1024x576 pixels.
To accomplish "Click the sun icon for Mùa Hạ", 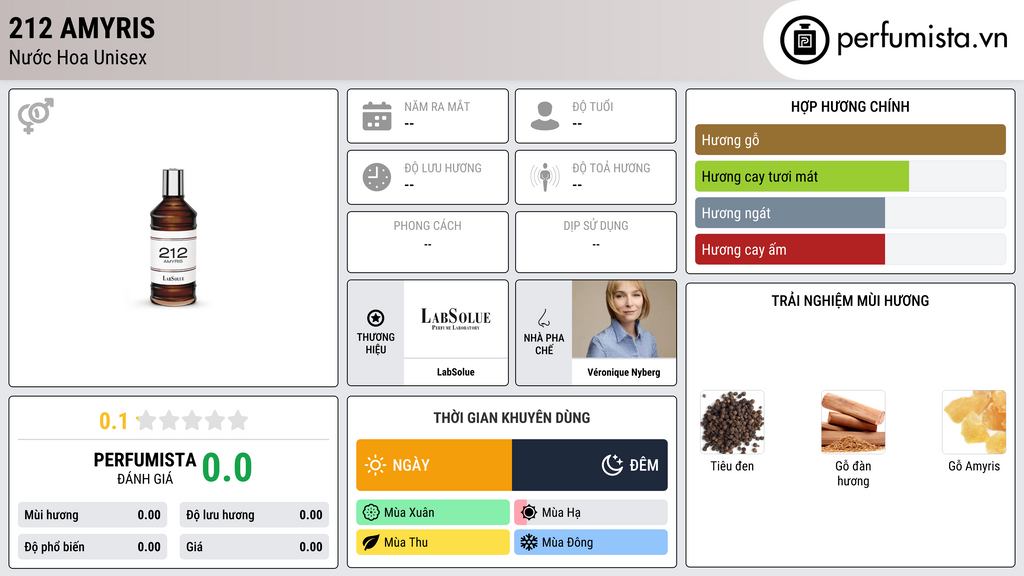I will coord(529,513).
